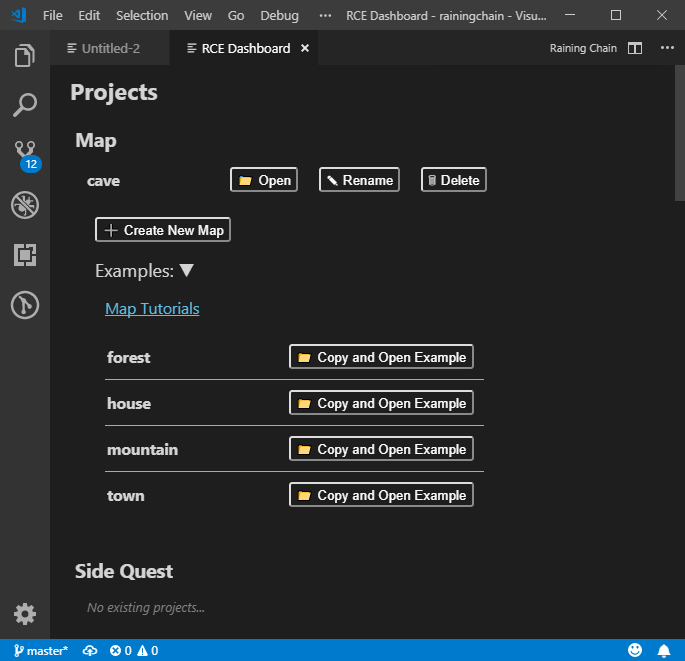
Task: Open the Selection menu
Action: click(142, 16)
